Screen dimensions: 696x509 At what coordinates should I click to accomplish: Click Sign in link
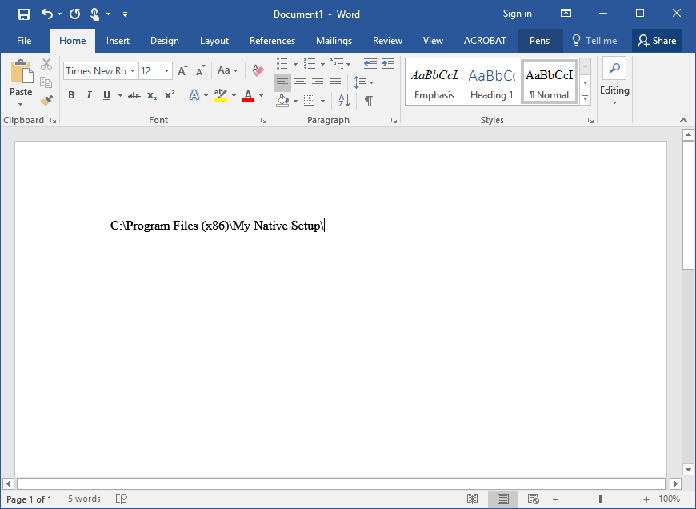tap(517, 14)
